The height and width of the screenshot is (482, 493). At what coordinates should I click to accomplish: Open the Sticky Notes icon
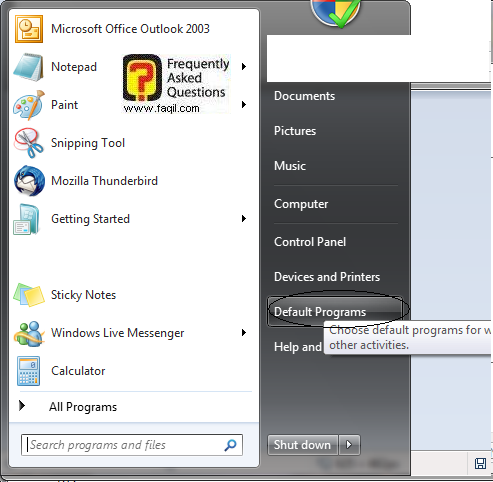pos(29,295)
